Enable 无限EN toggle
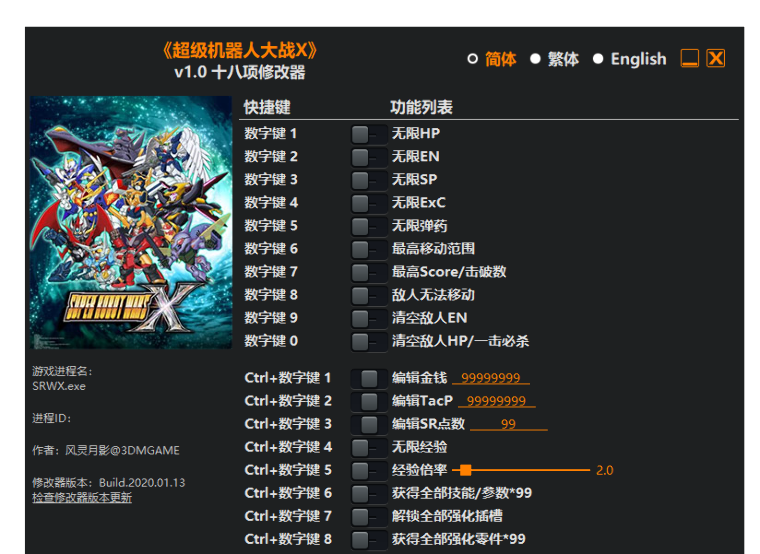The height and width of the screenshot is (554, 760). click(369, 157)
